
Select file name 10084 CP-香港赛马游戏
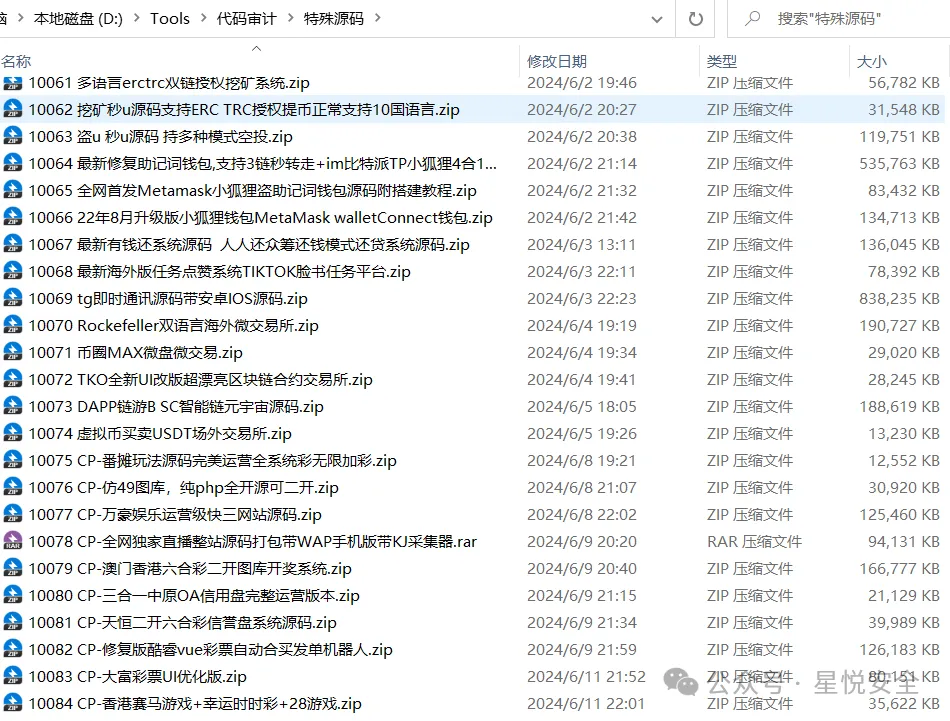coord(195,703)
